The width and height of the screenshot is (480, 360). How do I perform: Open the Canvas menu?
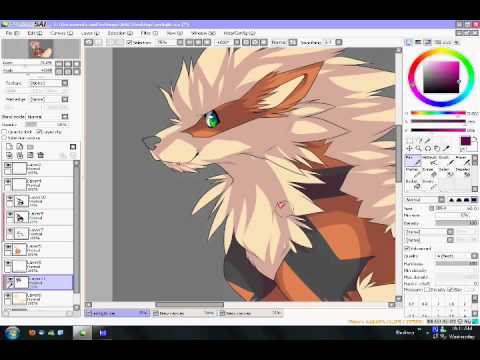click(x=61, y=33)
